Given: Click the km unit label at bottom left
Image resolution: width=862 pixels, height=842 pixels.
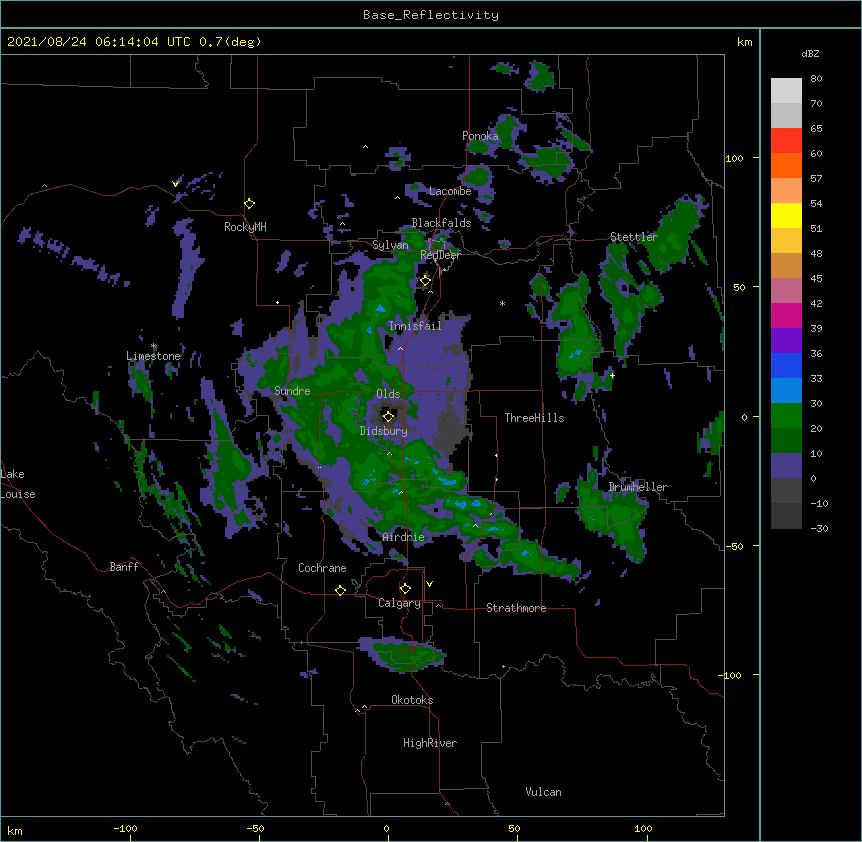Looking at the screenshot, I should (x=15, y=831).
